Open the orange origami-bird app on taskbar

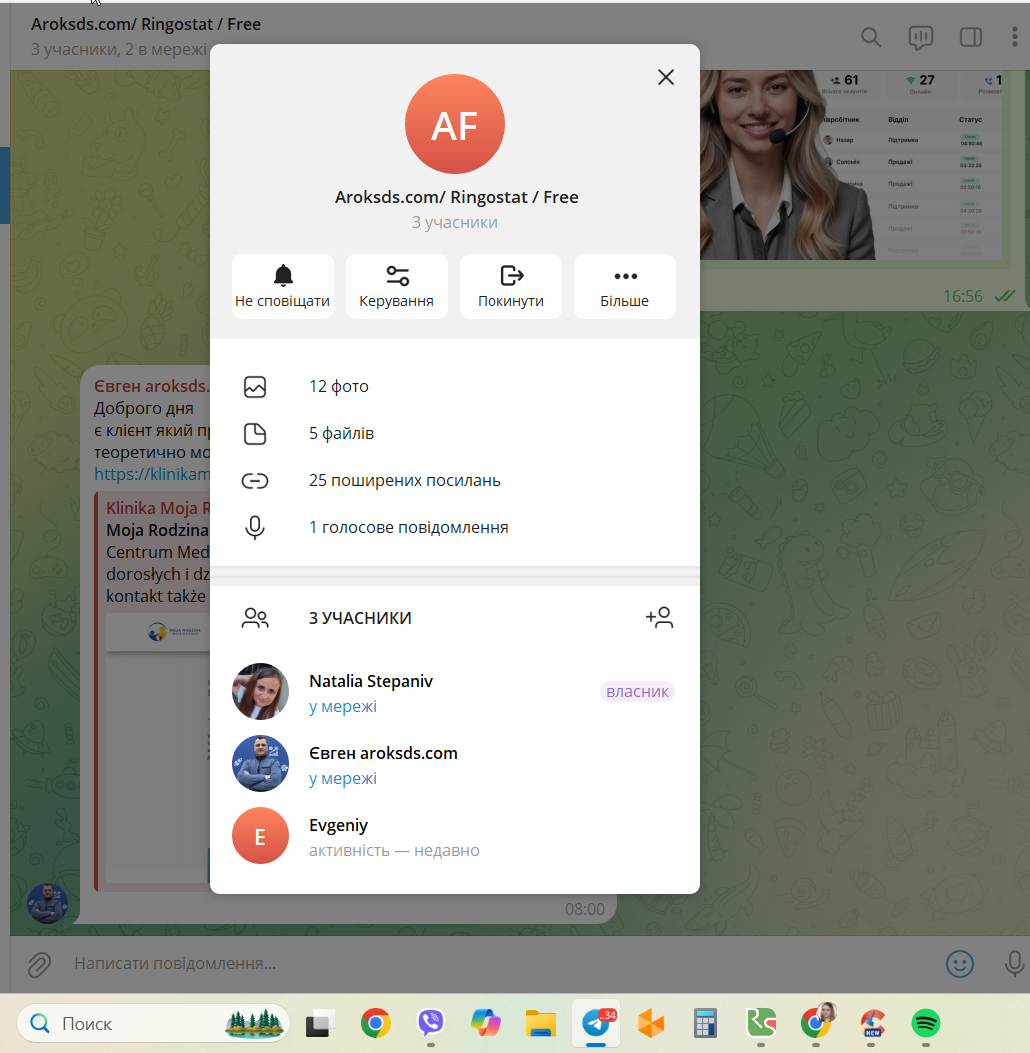651,1023
